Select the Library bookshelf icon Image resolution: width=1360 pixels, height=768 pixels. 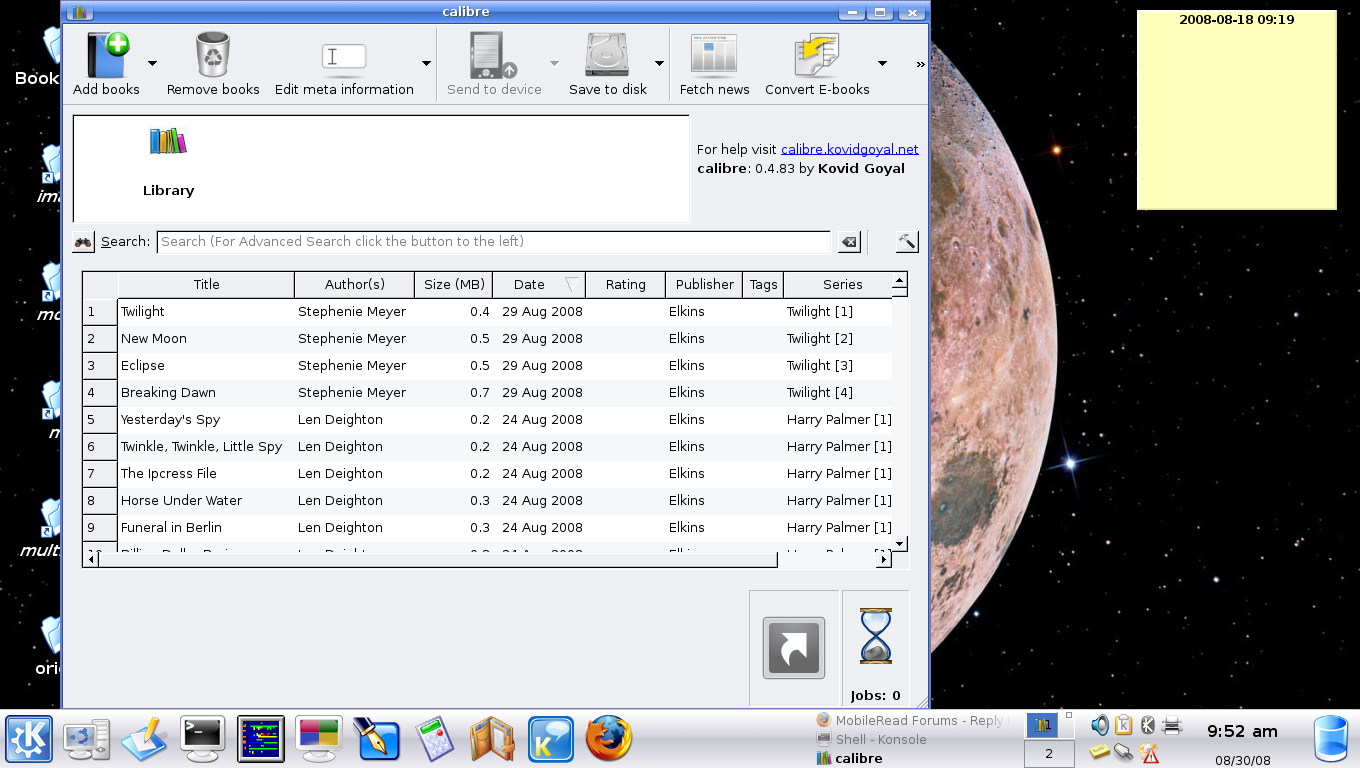click(168, 142)
